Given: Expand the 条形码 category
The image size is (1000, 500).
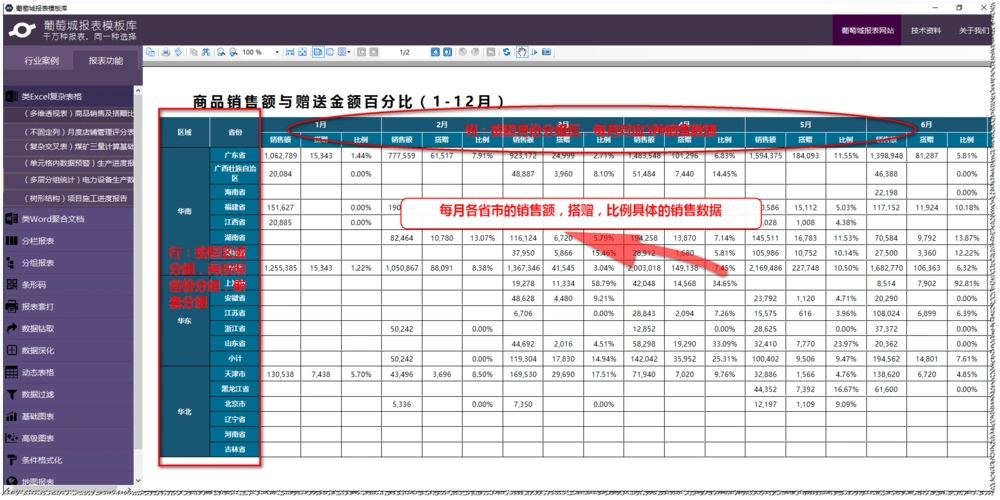Looking at the screenshot, I should click(x=68, y=284).
